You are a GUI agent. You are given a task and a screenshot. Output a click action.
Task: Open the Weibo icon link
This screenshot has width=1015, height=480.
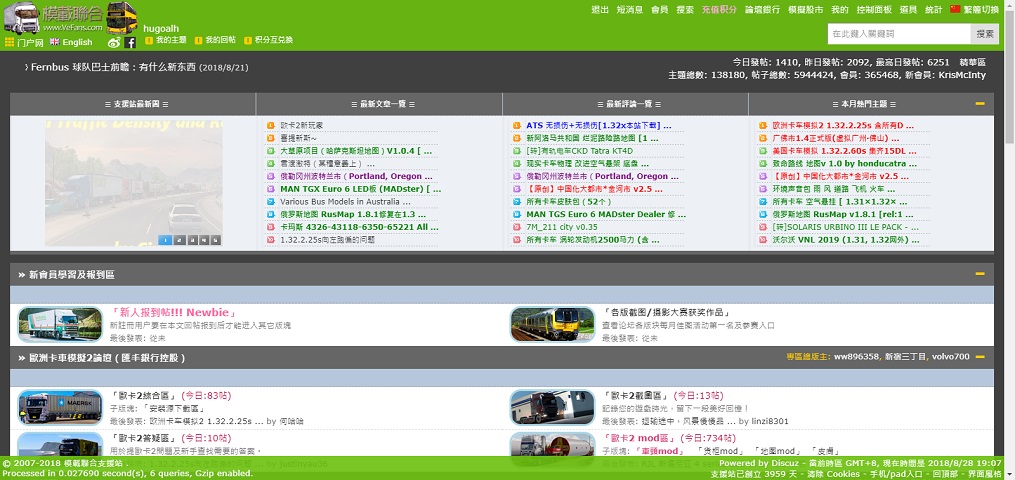point(114,42)
